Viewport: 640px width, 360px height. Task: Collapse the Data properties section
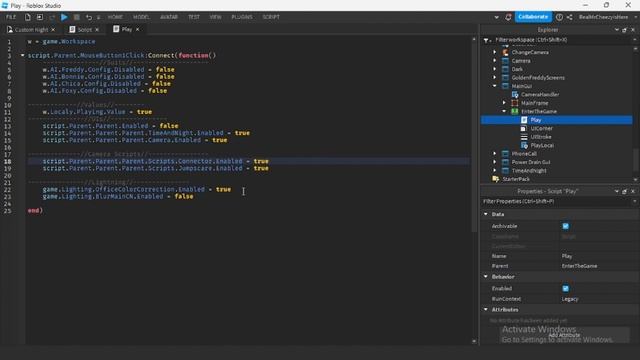click(x=486, y=214)
